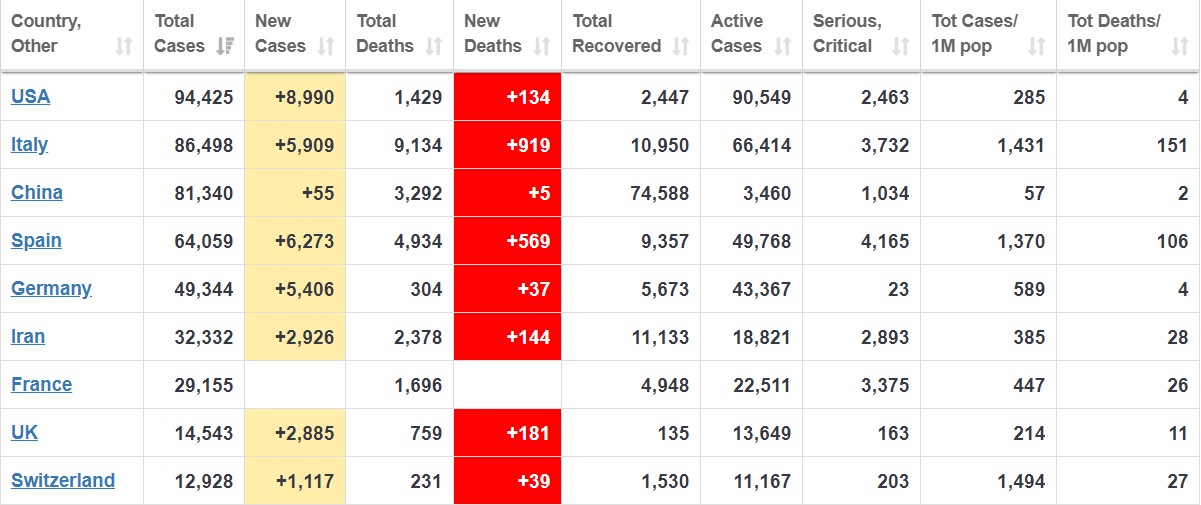
Task: Sort by Total Deaths arrow icon
Action: (x=434, y=46)
